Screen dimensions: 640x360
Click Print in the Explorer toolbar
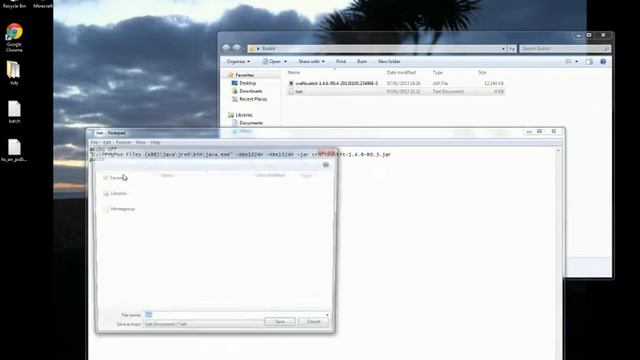pos(341,61)
